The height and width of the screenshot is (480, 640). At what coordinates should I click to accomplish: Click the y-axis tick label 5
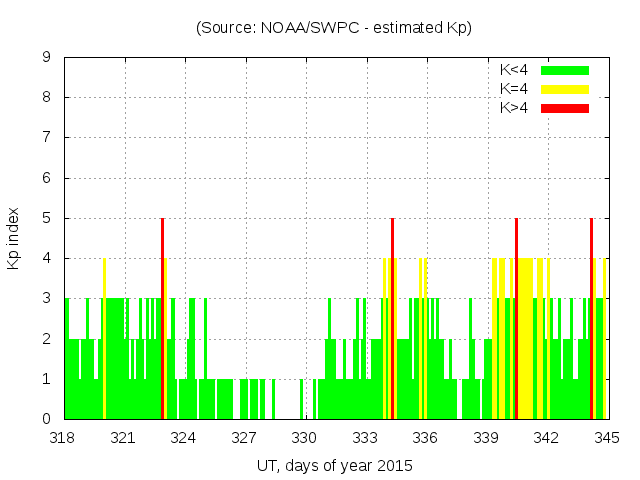[47, 218]
